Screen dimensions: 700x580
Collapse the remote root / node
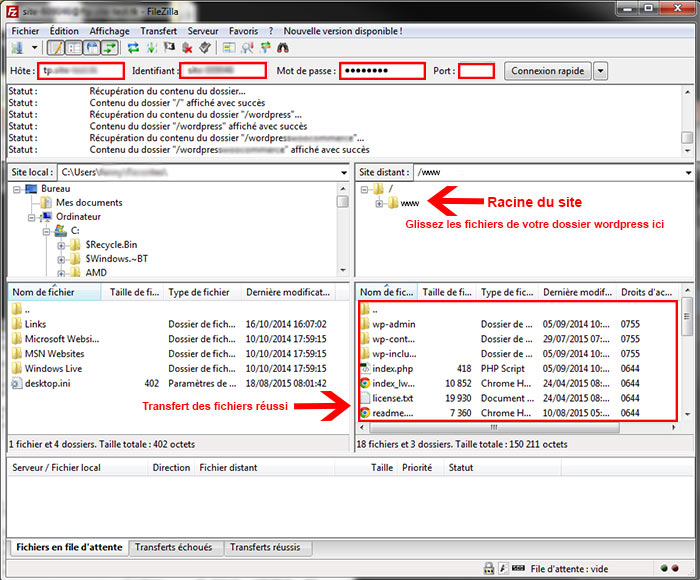(364, 189)
